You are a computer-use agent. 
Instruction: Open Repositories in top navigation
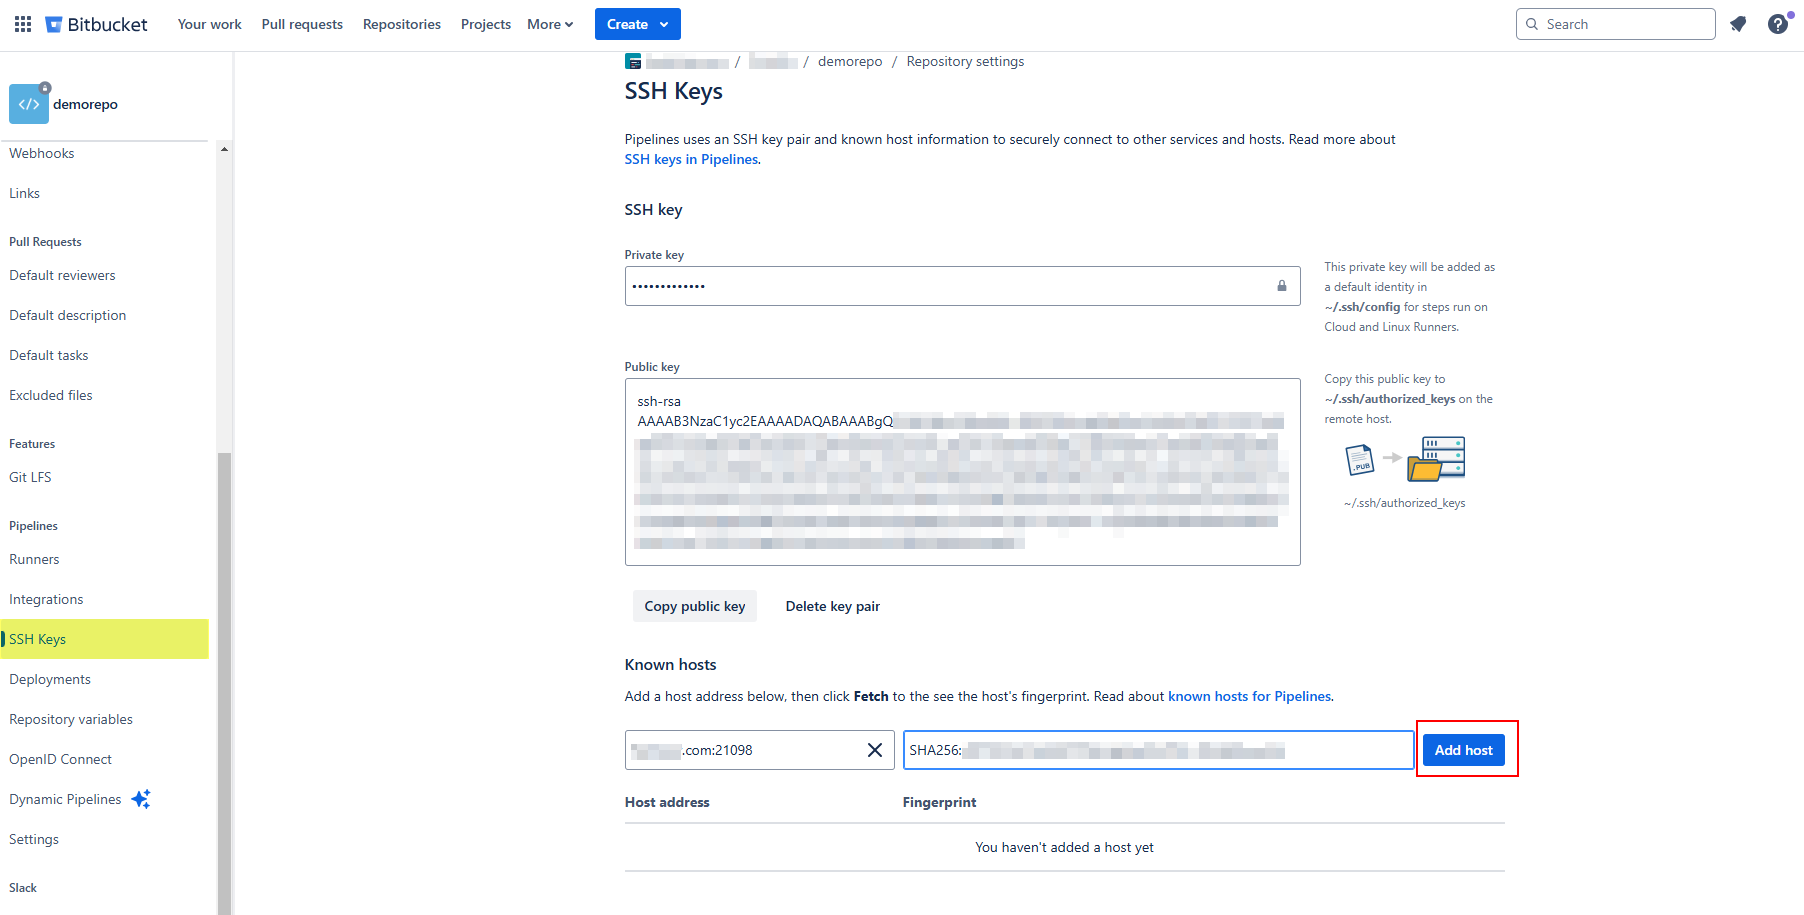pos(402,24)
